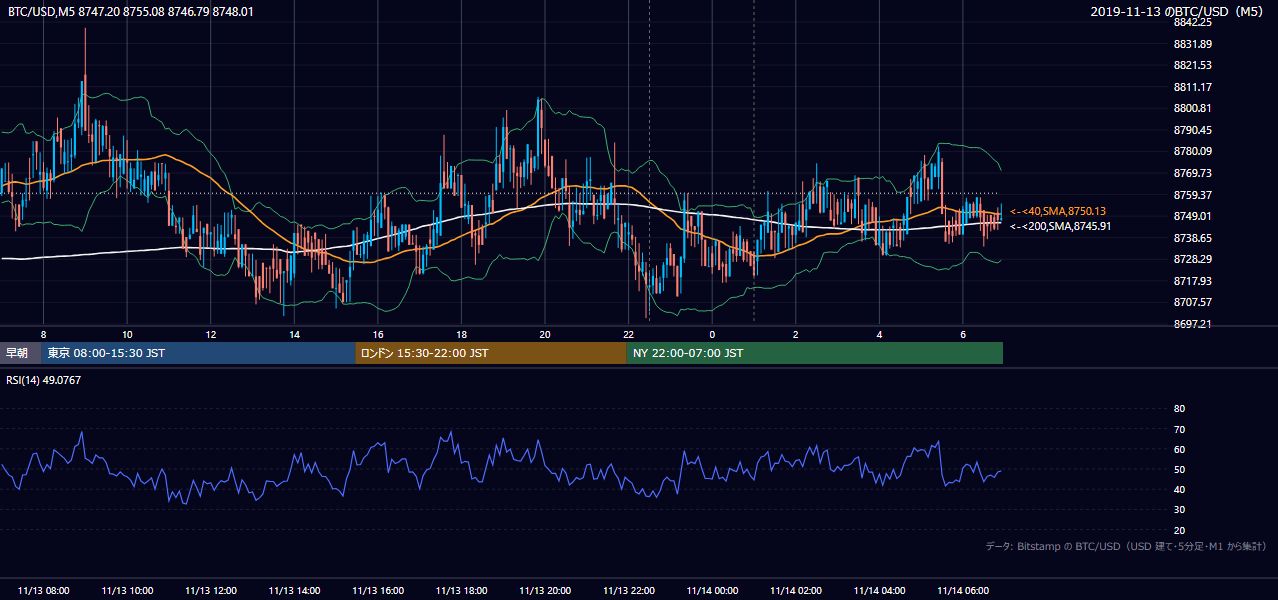Click the 11/14 06:00 time label
The width and height of the screenshot is (1278, 600).
(x=962, y=591)
